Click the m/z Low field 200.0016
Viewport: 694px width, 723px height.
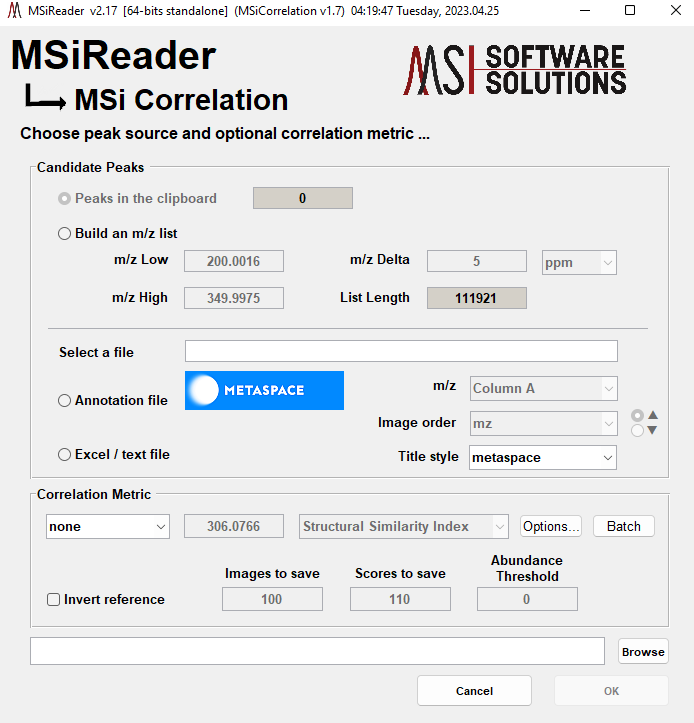[234, 261]
